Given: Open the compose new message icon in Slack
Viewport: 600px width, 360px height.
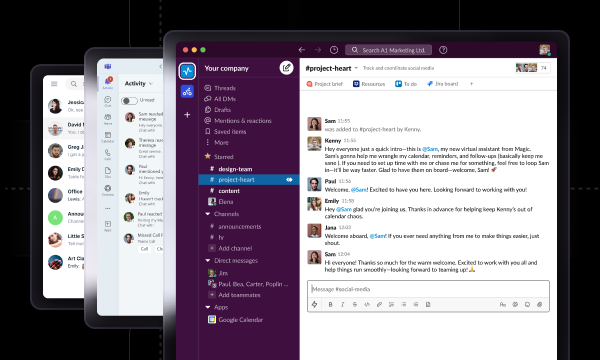Looking at the screenshot, I should (x=286, y=68).
